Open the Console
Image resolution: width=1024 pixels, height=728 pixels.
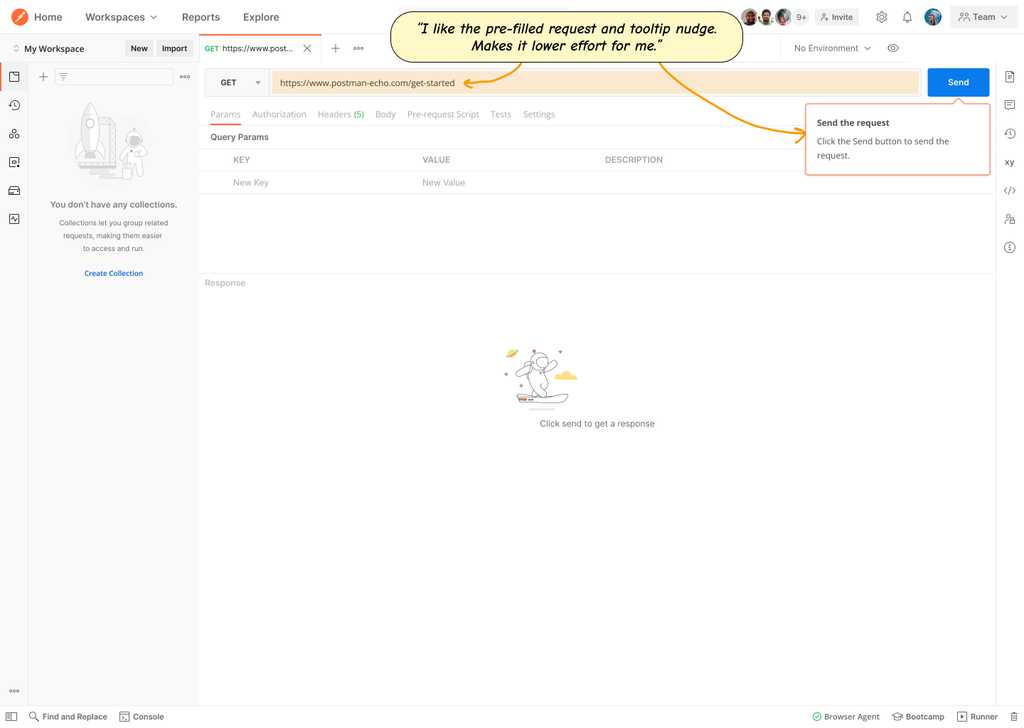pos(142,716)
